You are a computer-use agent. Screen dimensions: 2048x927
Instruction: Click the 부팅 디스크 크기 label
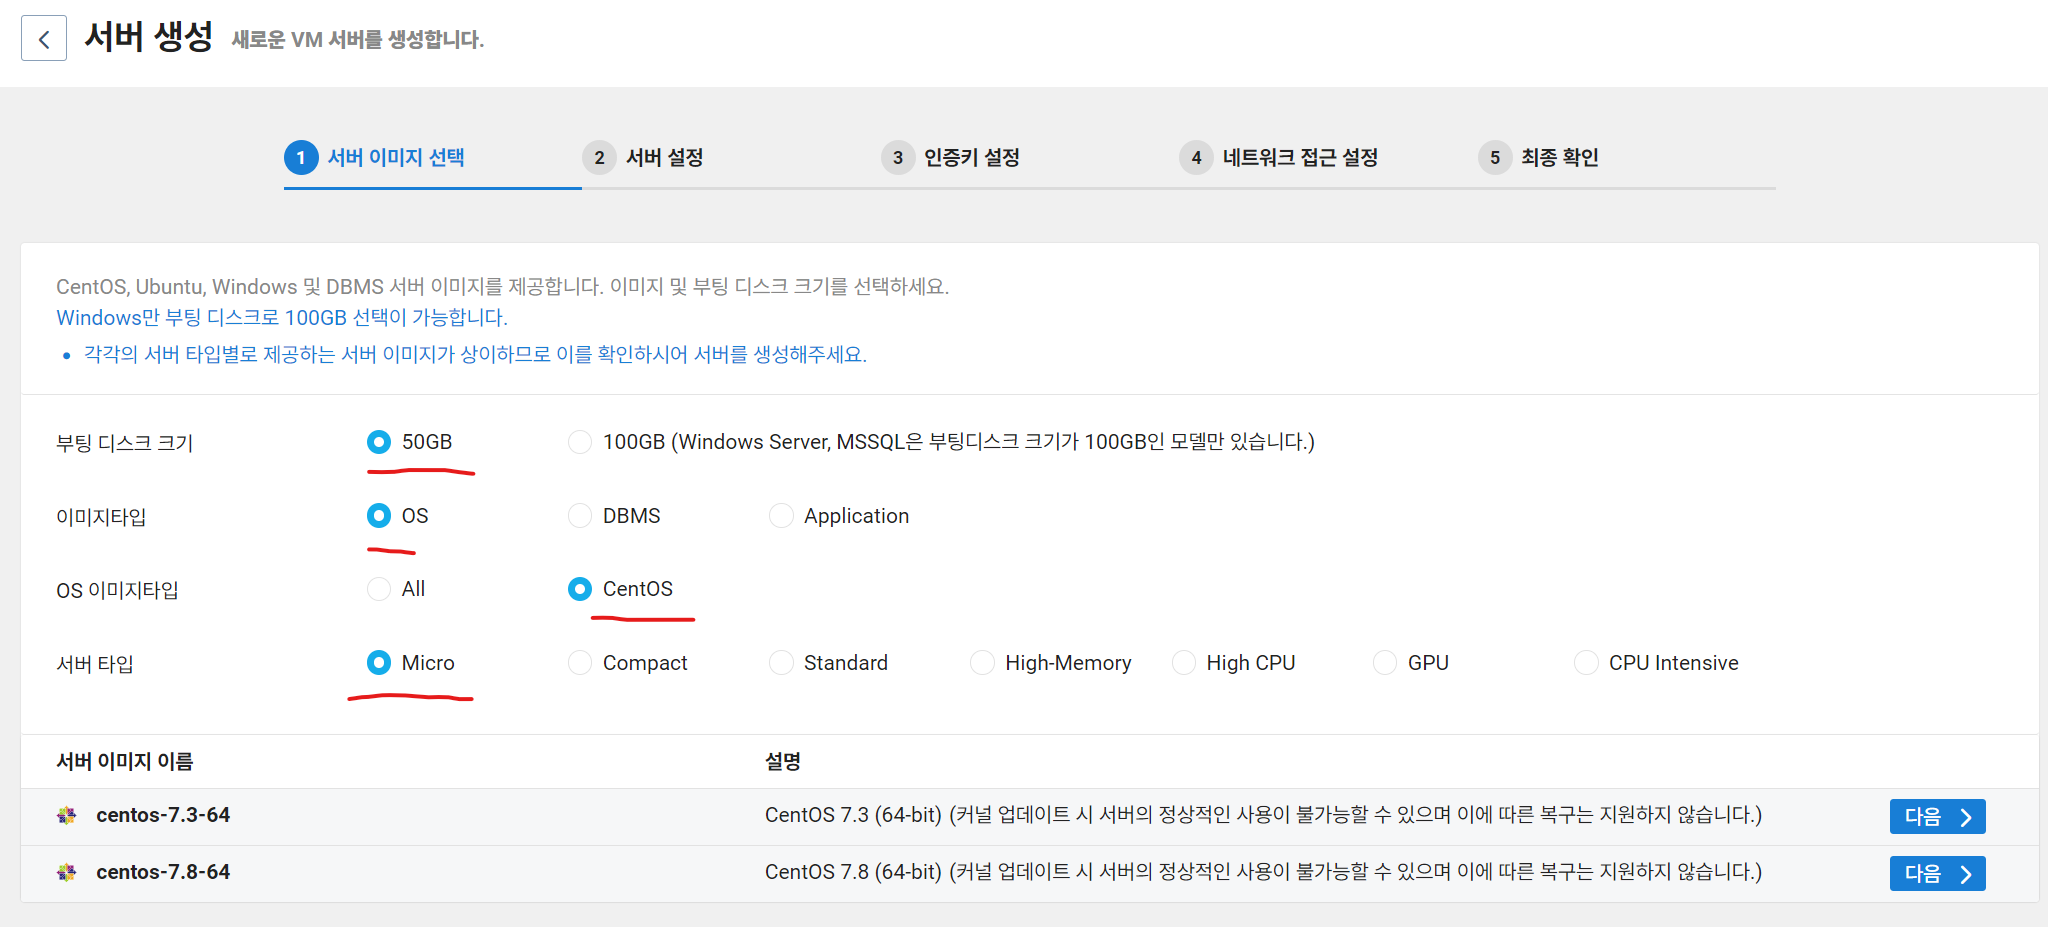click(x=125, y=443)
